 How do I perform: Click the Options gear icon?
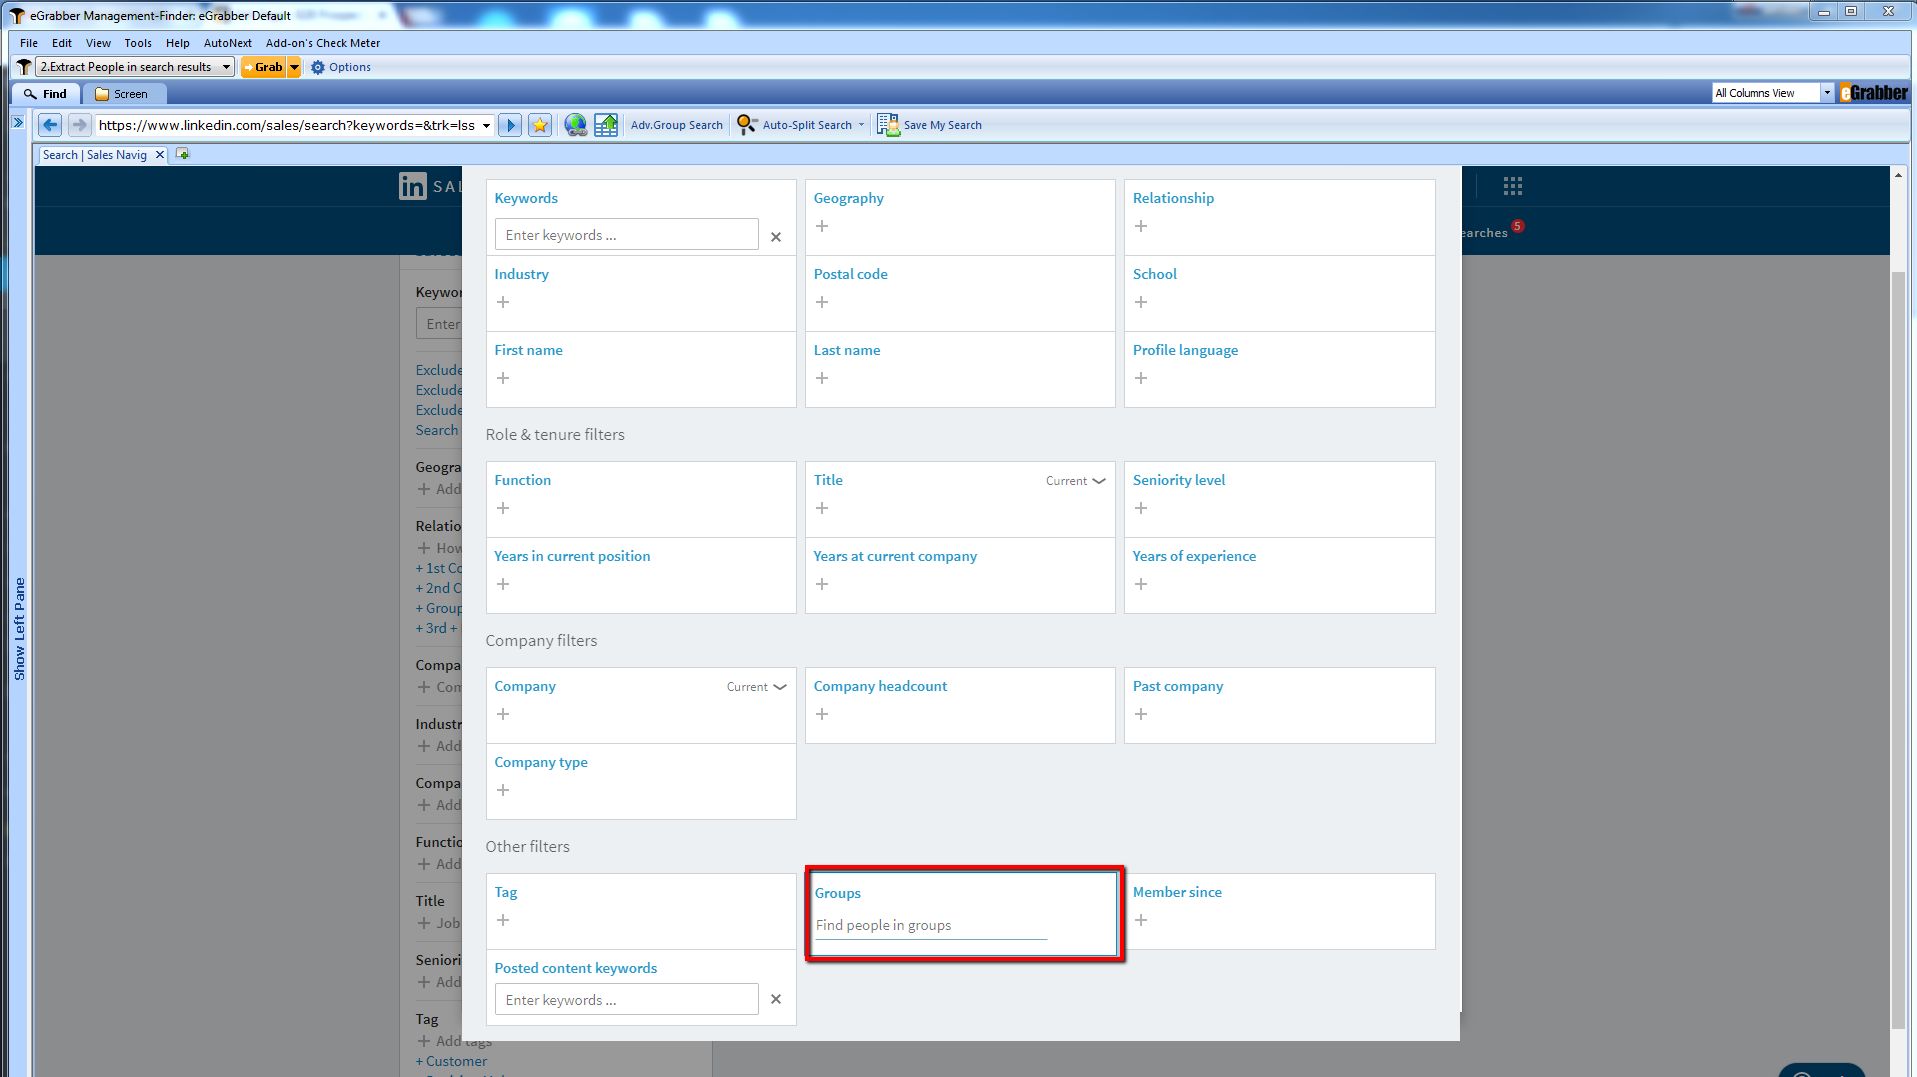coord(318,67)
